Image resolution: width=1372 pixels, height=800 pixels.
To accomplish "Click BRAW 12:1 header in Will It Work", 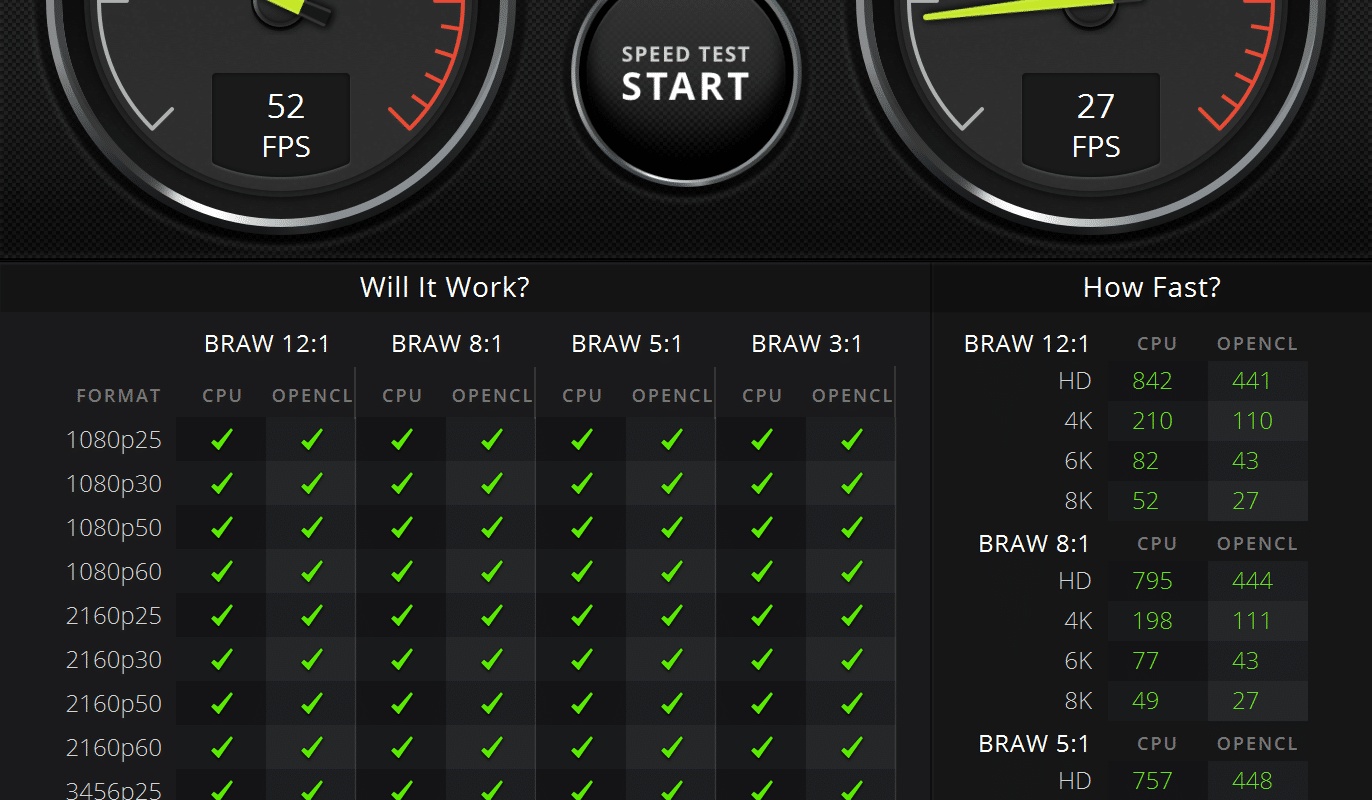I will 267,344.
